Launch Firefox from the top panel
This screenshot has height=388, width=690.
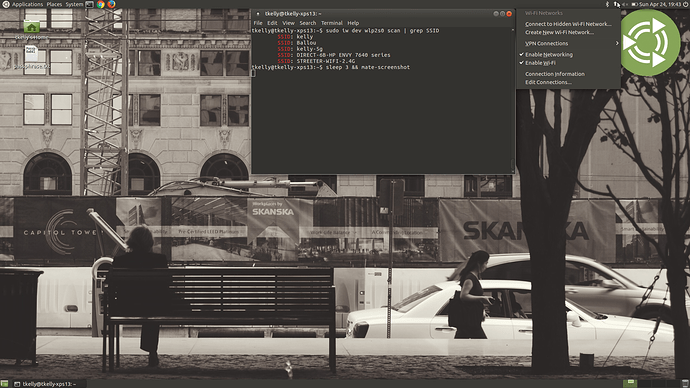coord(111,4)
